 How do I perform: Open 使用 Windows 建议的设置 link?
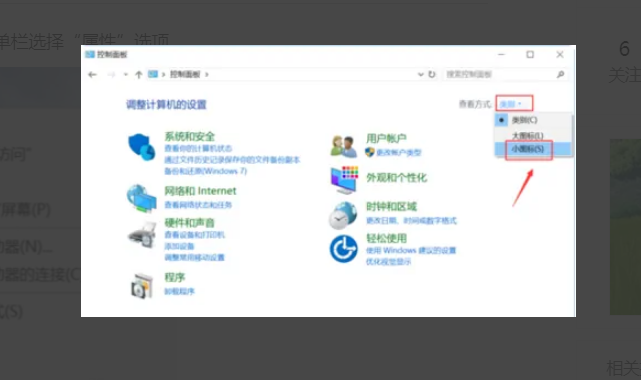tap(411, 250)
